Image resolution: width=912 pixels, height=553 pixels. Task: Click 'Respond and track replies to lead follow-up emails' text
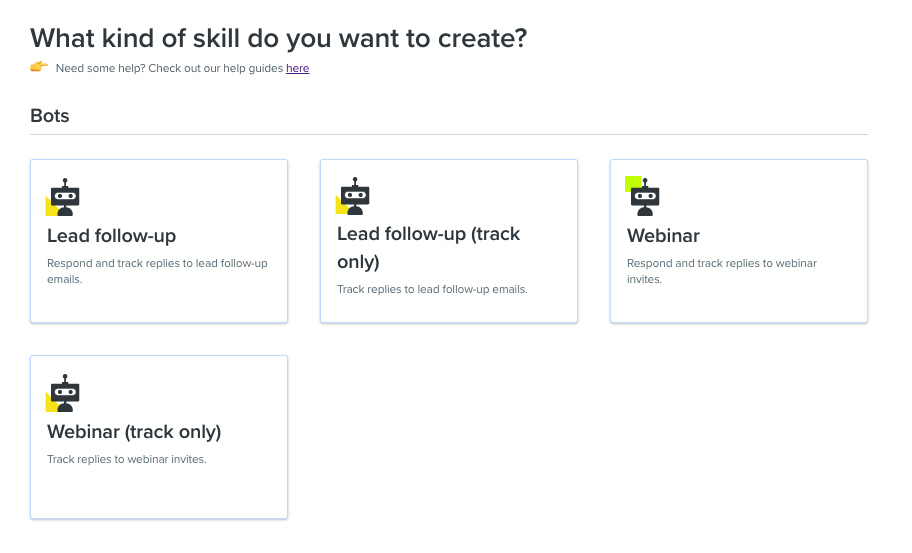point(157,271)
